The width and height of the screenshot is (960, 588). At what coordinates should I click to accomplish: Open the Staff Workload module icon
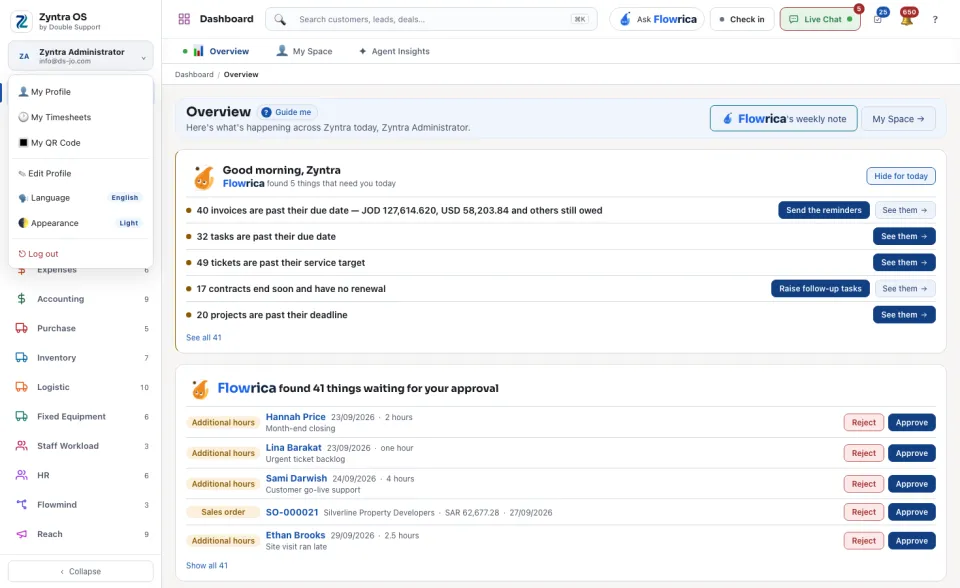point(21,446)
